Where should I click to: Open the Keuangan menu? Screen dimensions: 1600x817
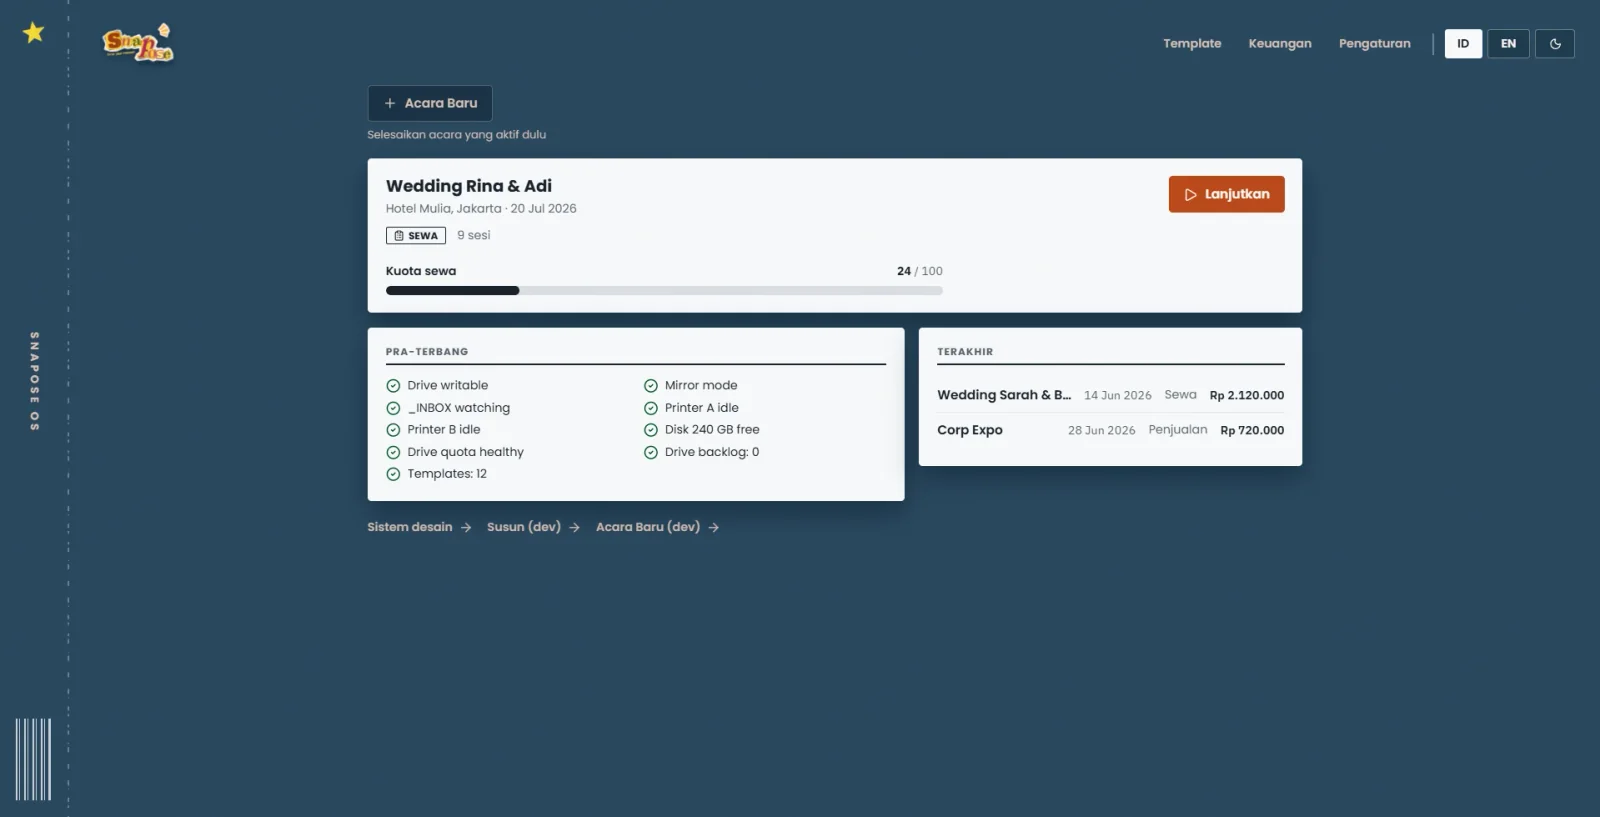1280,44
